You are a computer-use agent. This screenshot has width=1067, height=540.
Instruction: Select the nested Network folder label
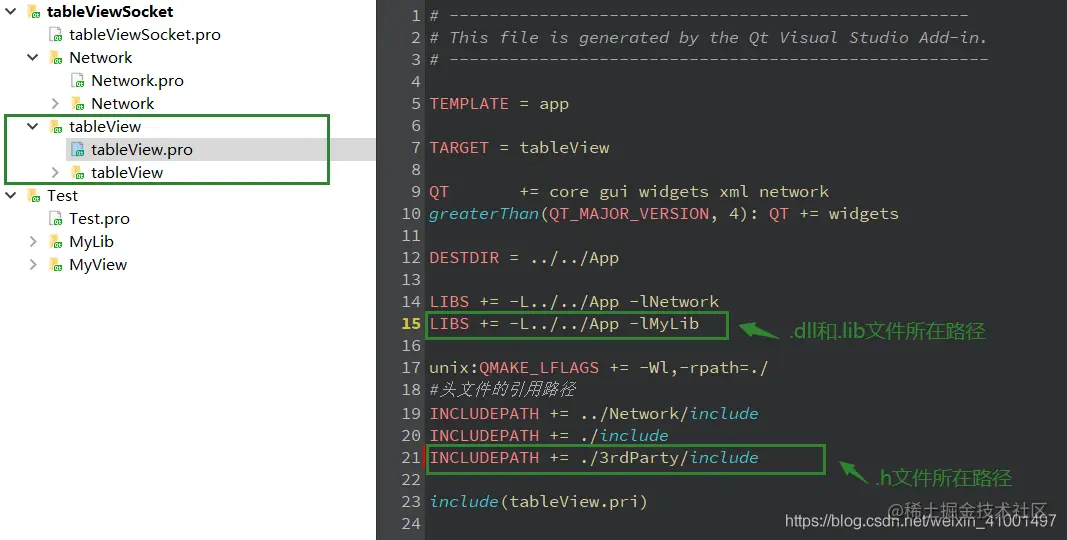[x=122, y=103]
